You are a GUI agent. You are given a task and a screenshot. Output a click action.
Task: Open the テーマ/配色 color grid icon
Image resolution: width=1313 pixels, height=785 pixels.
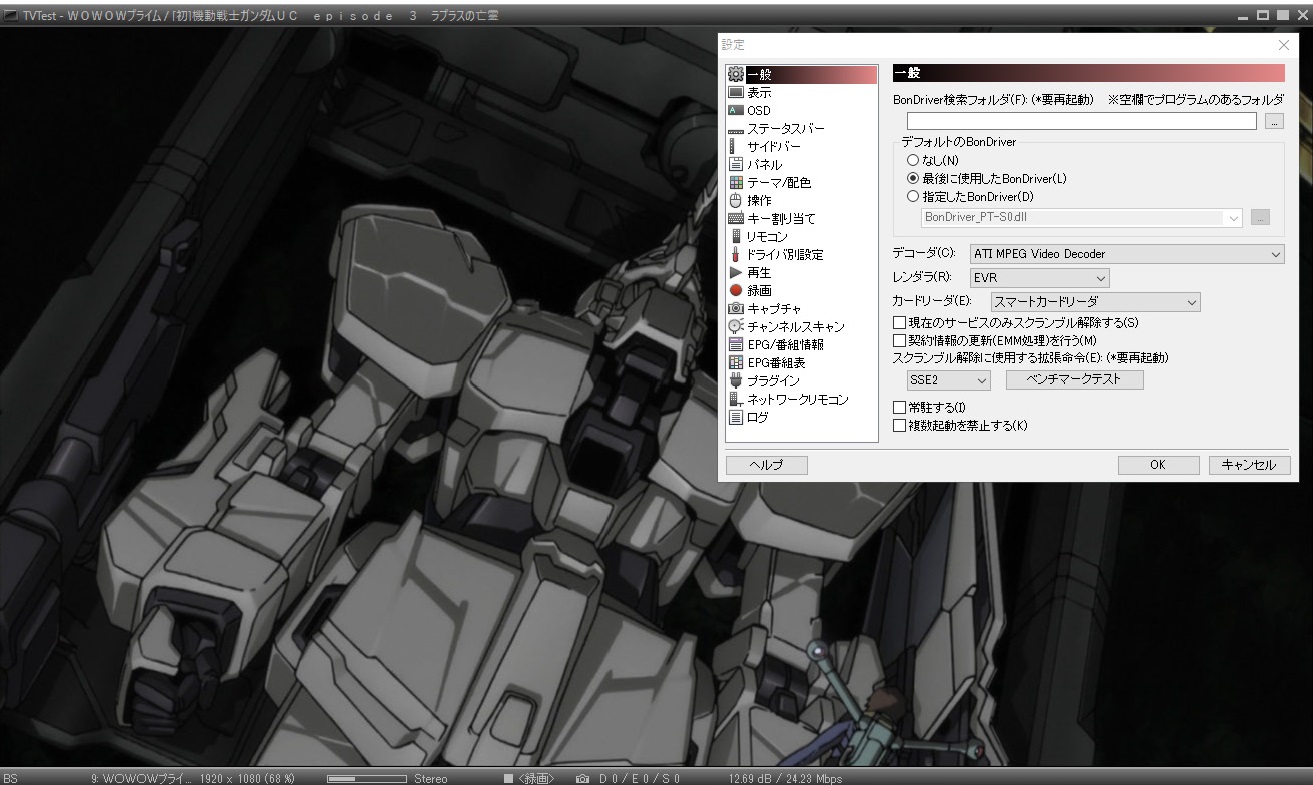click(736, 182)
